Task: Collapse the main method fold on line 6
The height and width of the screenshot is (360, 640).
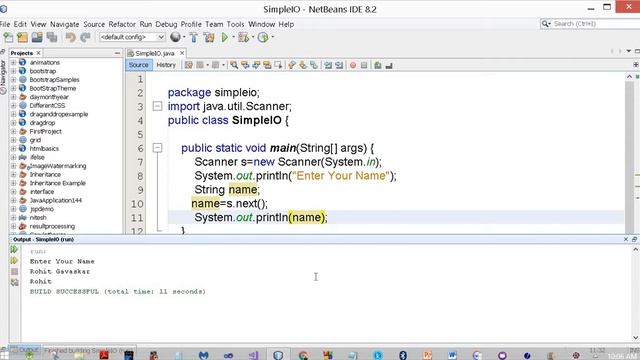Action: 157,148
